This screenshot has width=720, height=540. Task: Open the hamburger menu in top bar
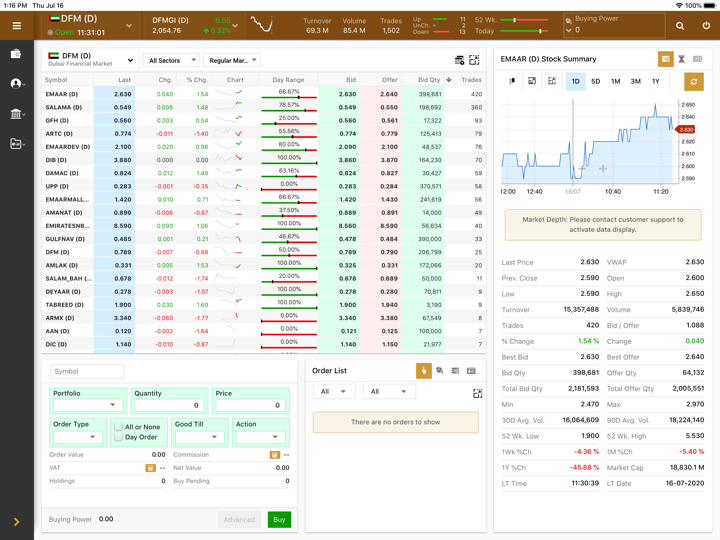(x=16, y=25)
